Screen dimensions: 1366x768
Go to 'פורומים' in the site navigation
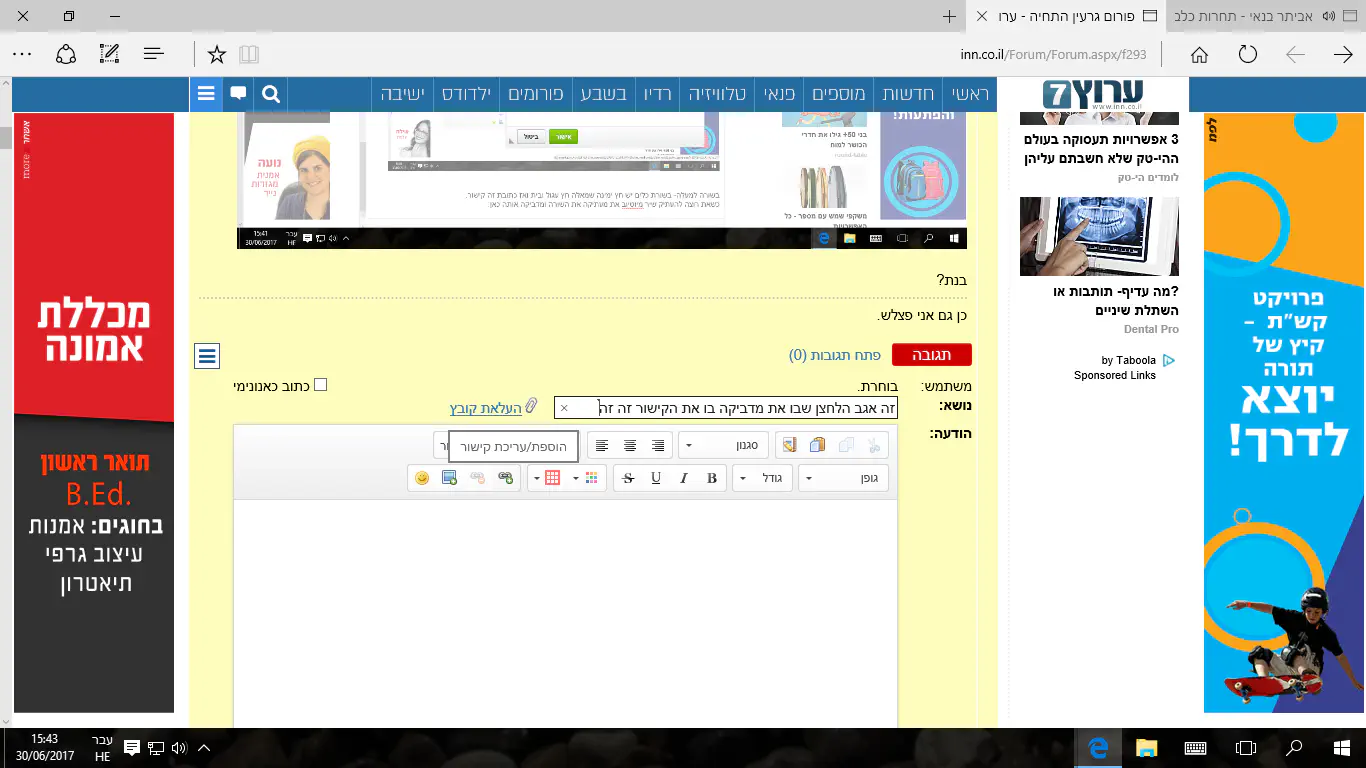pyautogui.click(x=536, y=94)
